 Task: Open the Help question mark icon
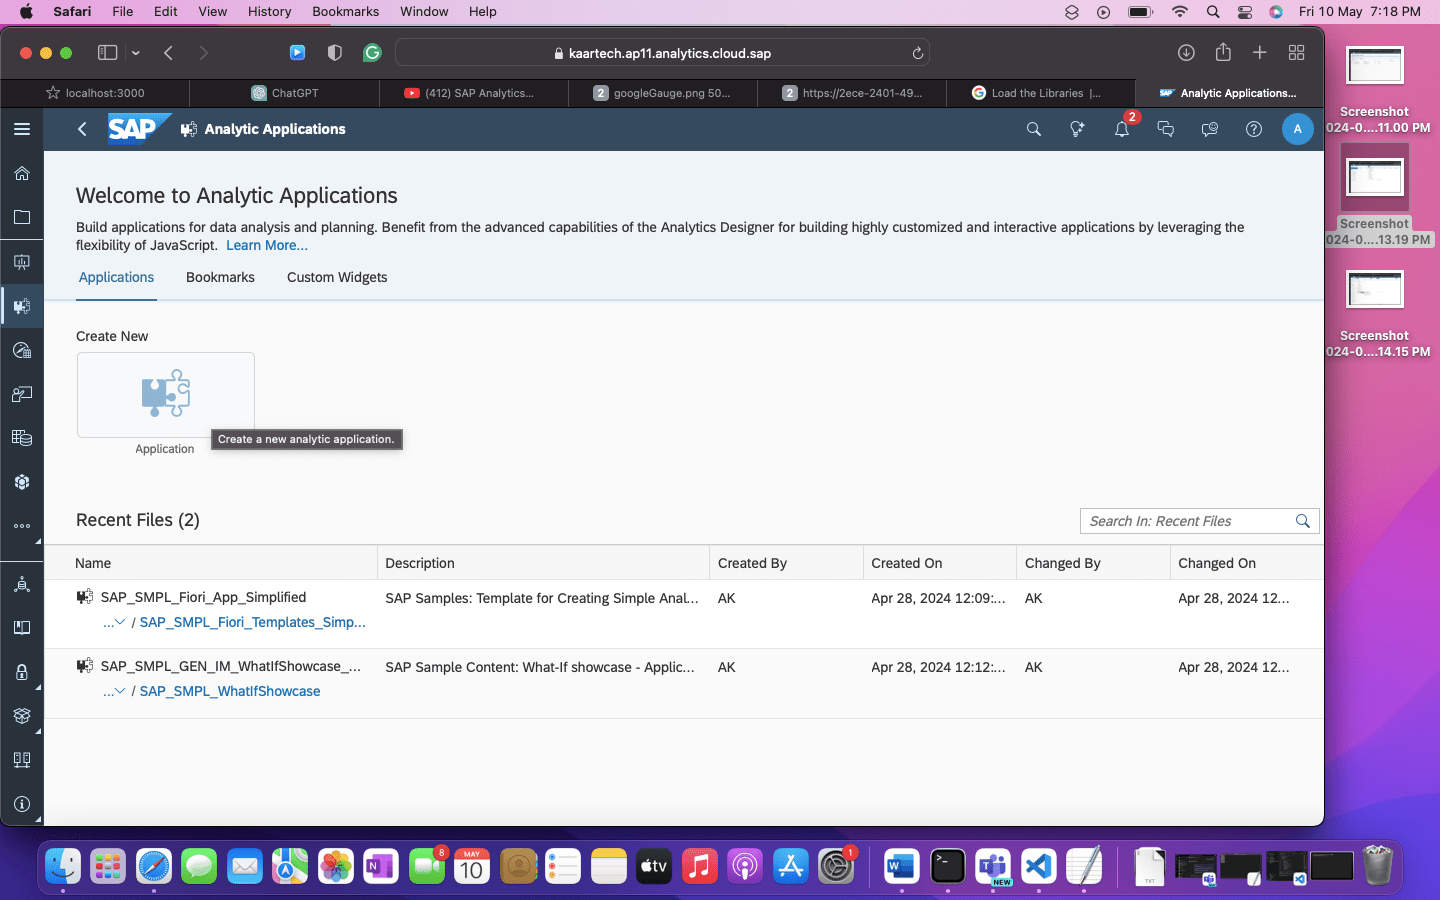[x=1253, y=129]
